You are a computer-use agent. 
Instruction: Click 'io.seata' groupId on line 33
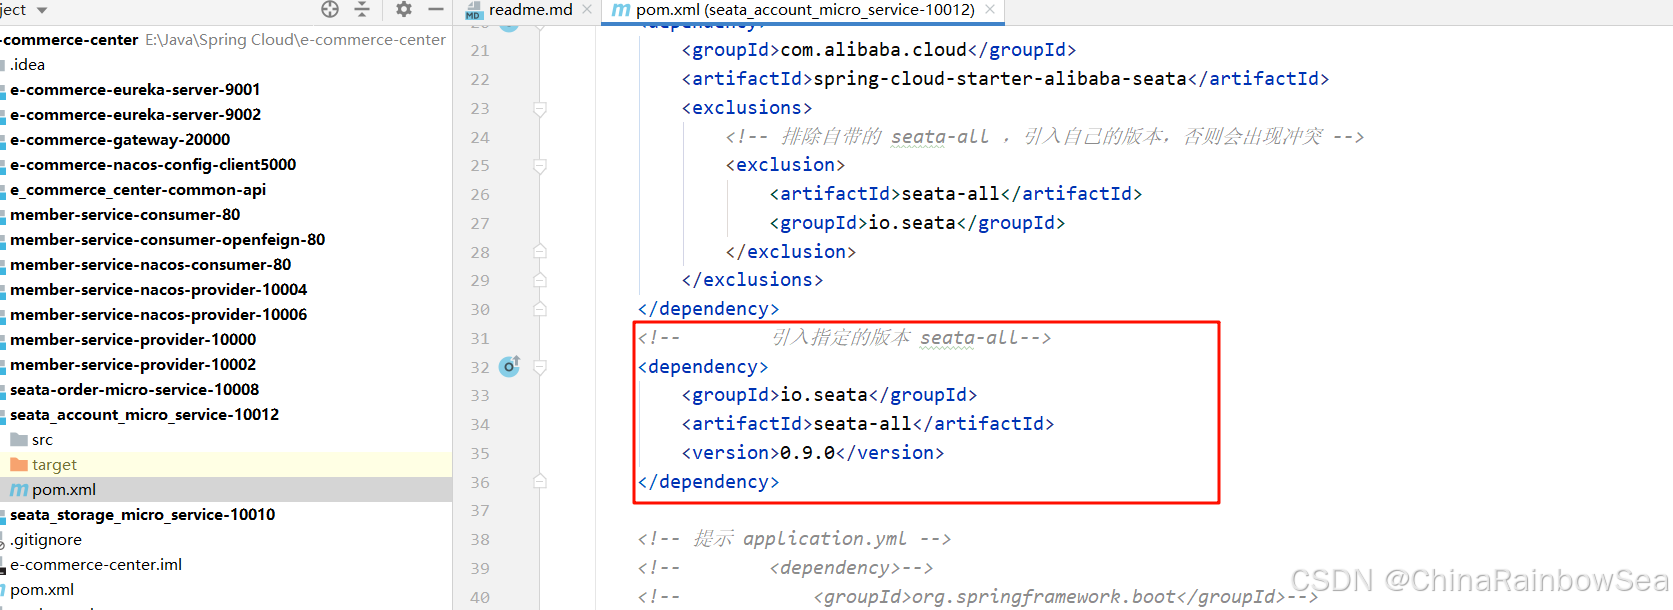coord(824,395)
